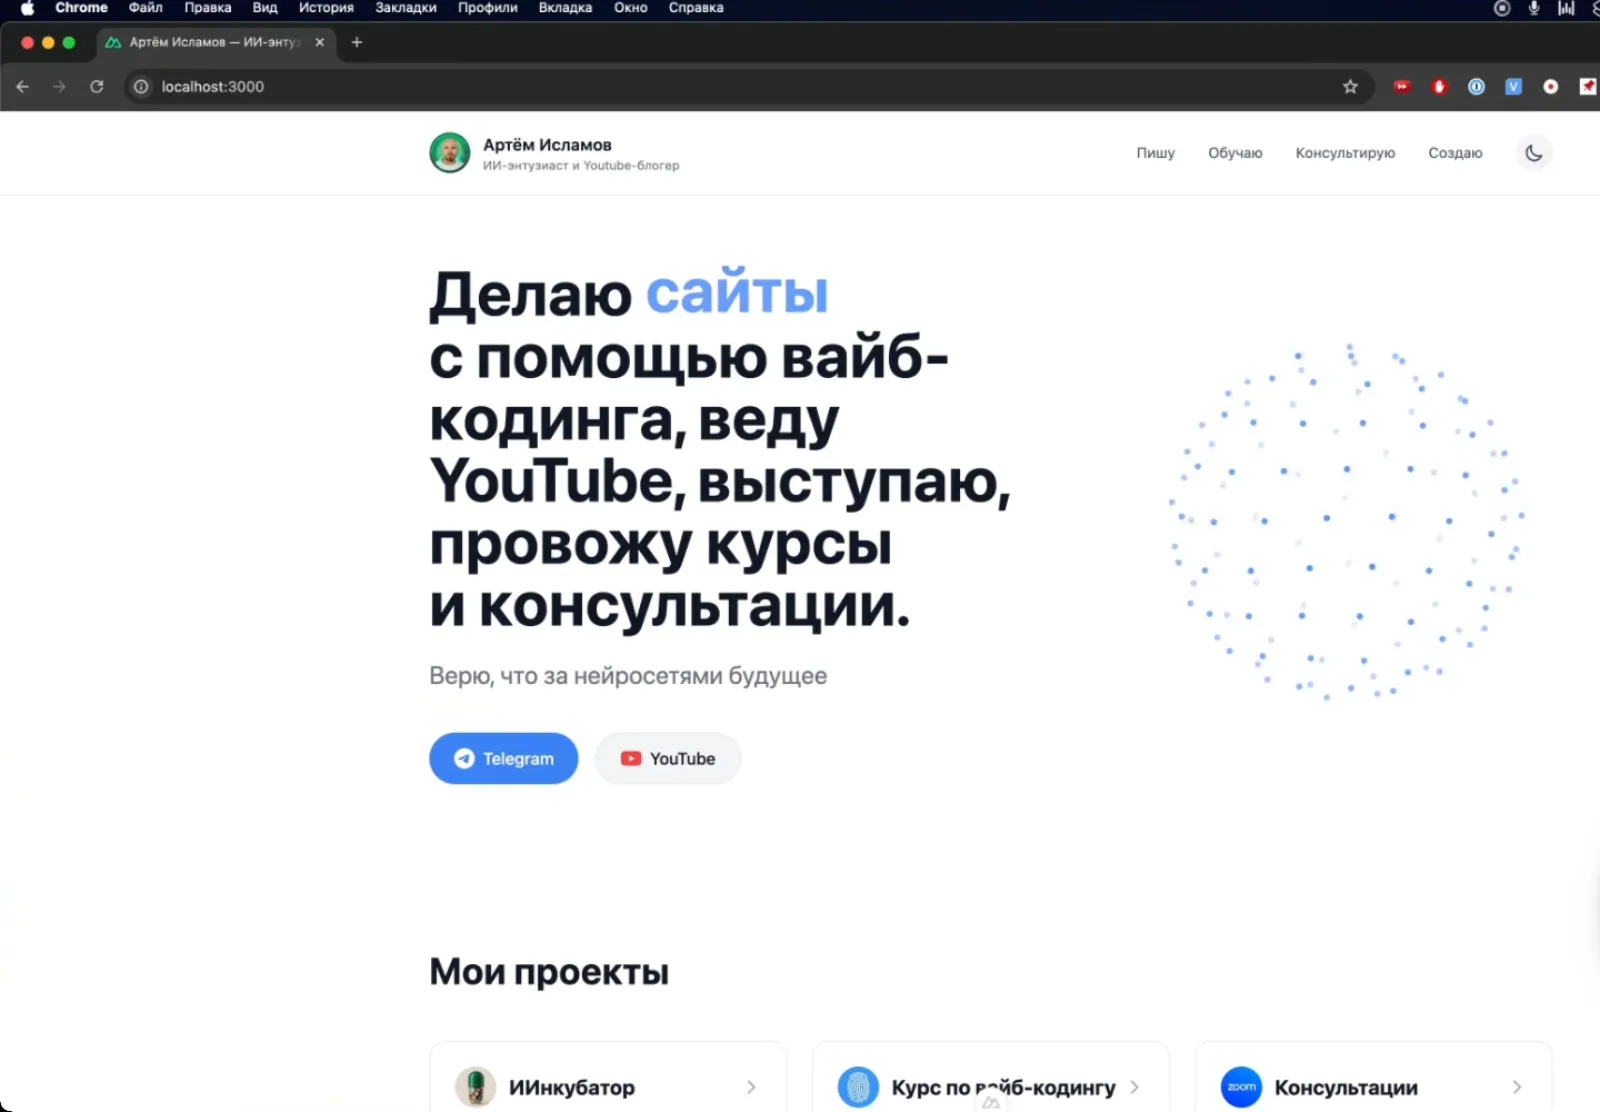Expand the ИИнкубатор card chevron
Screen dimensions: 1600x1112
tap(751, 1087)
